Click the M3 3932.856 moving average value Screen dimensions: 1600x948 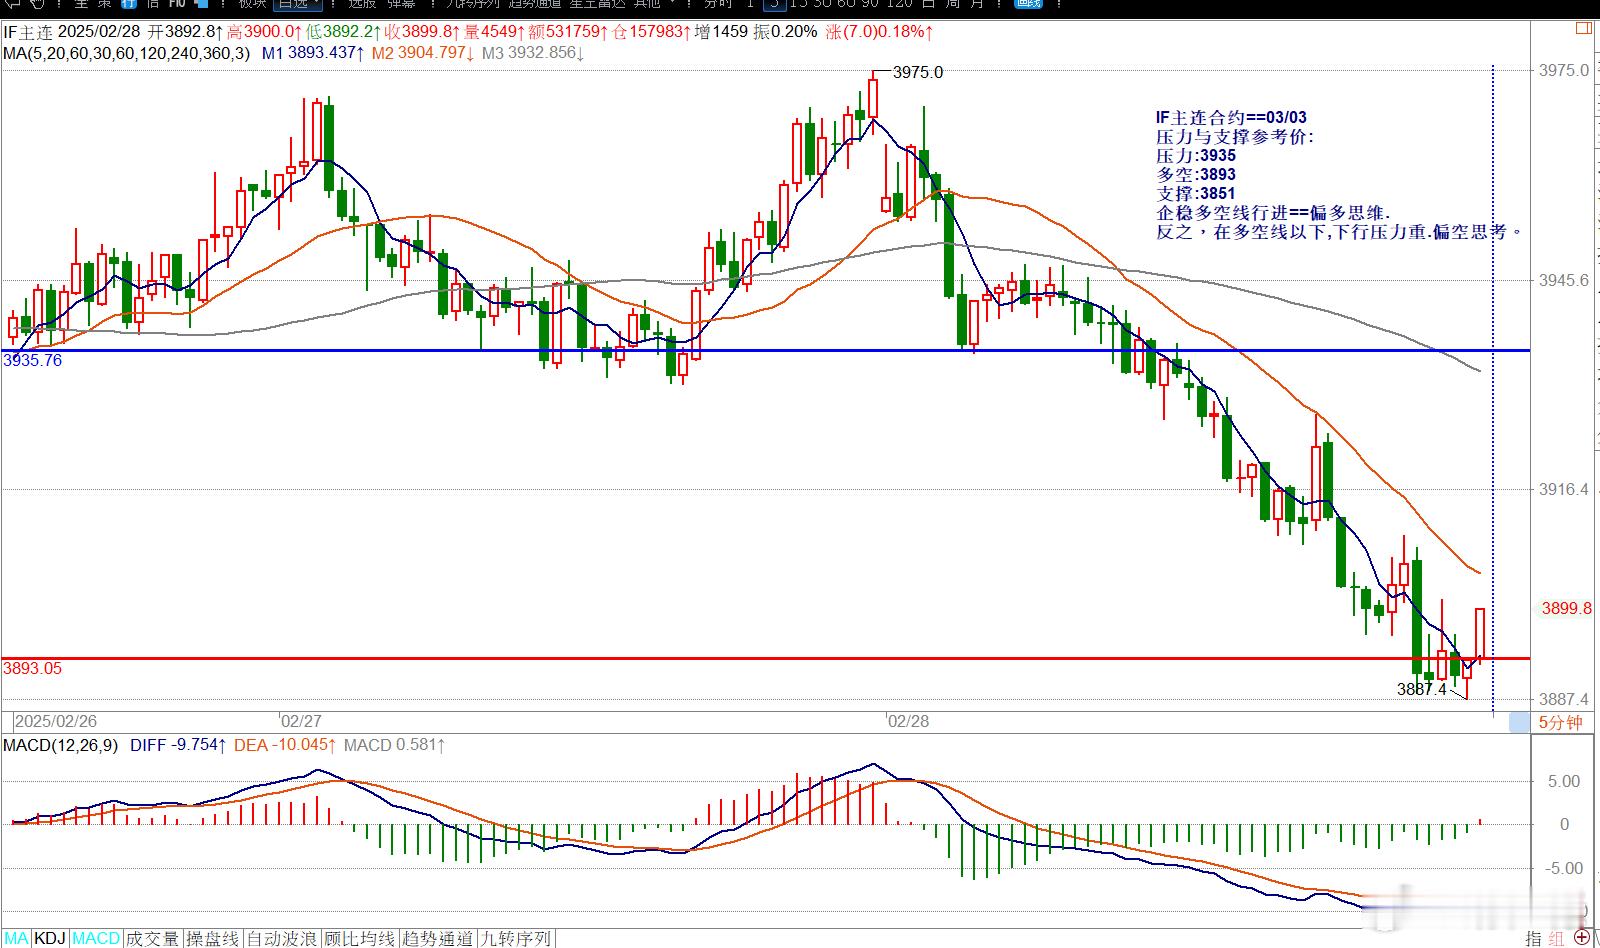[533, 52]
